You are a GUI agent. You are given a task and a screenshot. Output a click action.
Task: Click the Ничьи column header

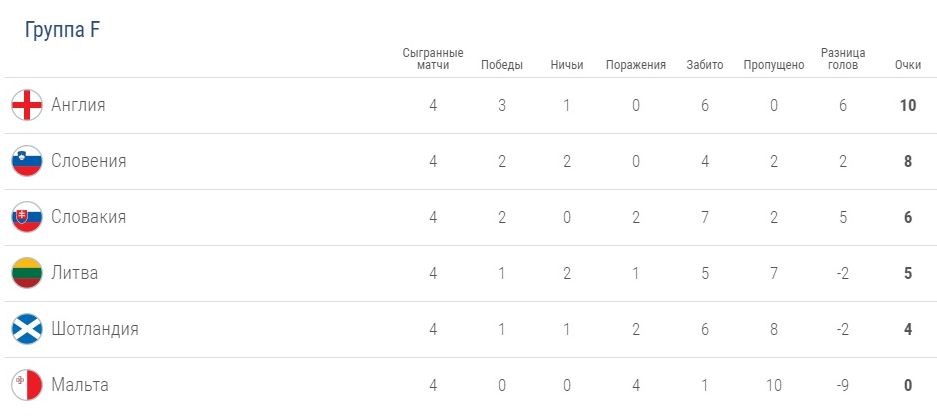(567, 65)
